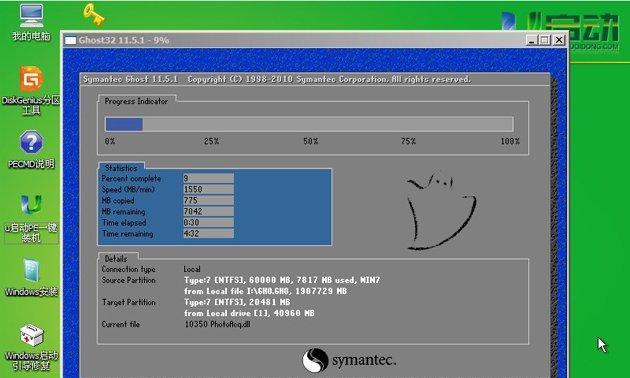
Task: Click the Symantec logo at bottom
Action: (x=349, y=360)
